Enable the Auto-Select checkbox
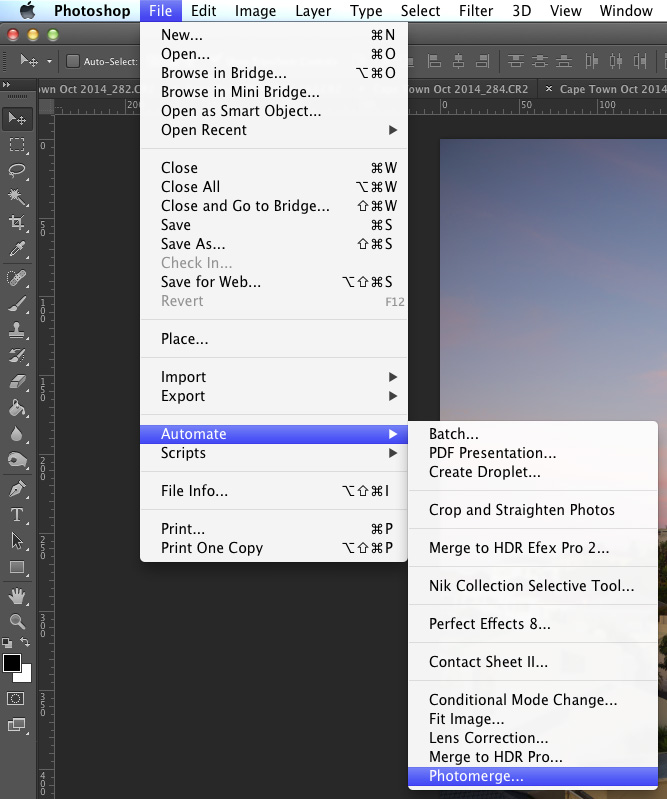667x799 pixels. click(x=73, y=62)
